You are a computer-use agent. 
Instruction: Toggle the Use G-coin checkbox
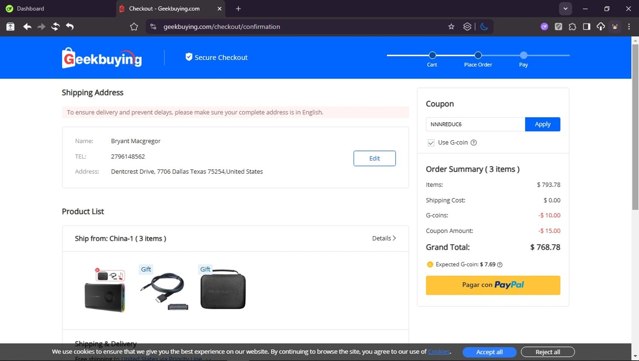coord(431,143)
